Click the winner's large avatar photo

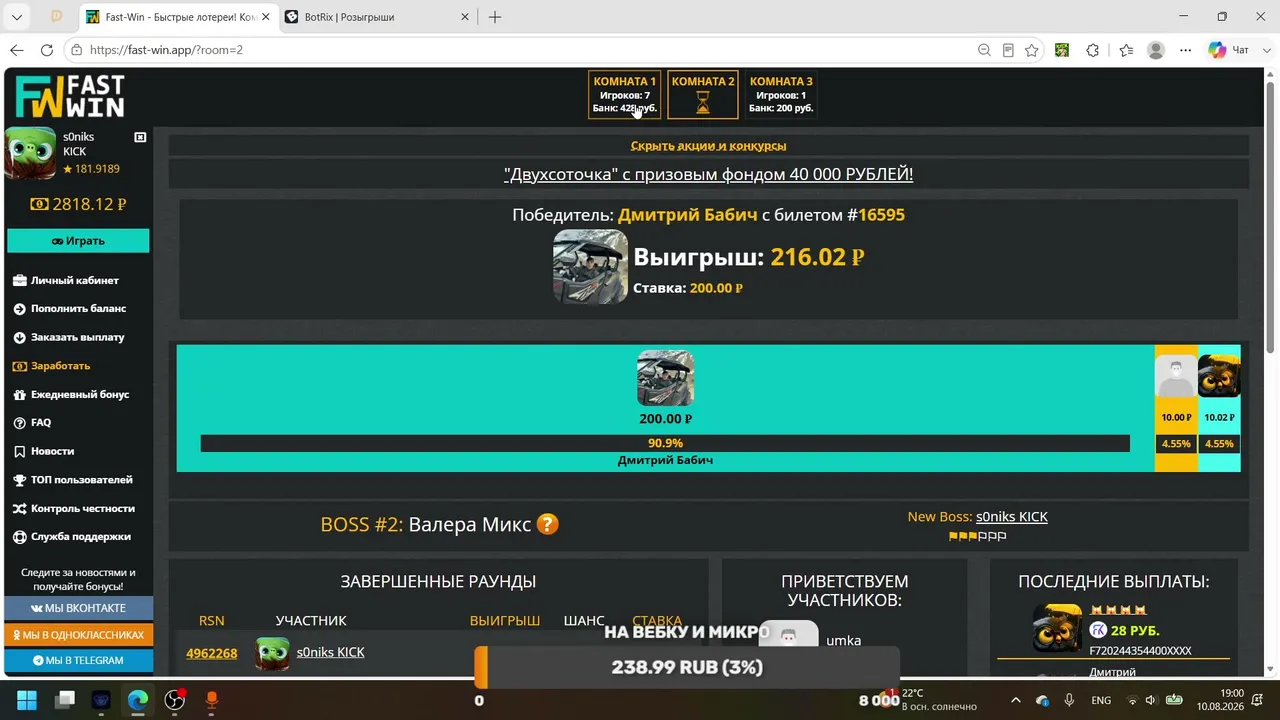tap(590, 267)
